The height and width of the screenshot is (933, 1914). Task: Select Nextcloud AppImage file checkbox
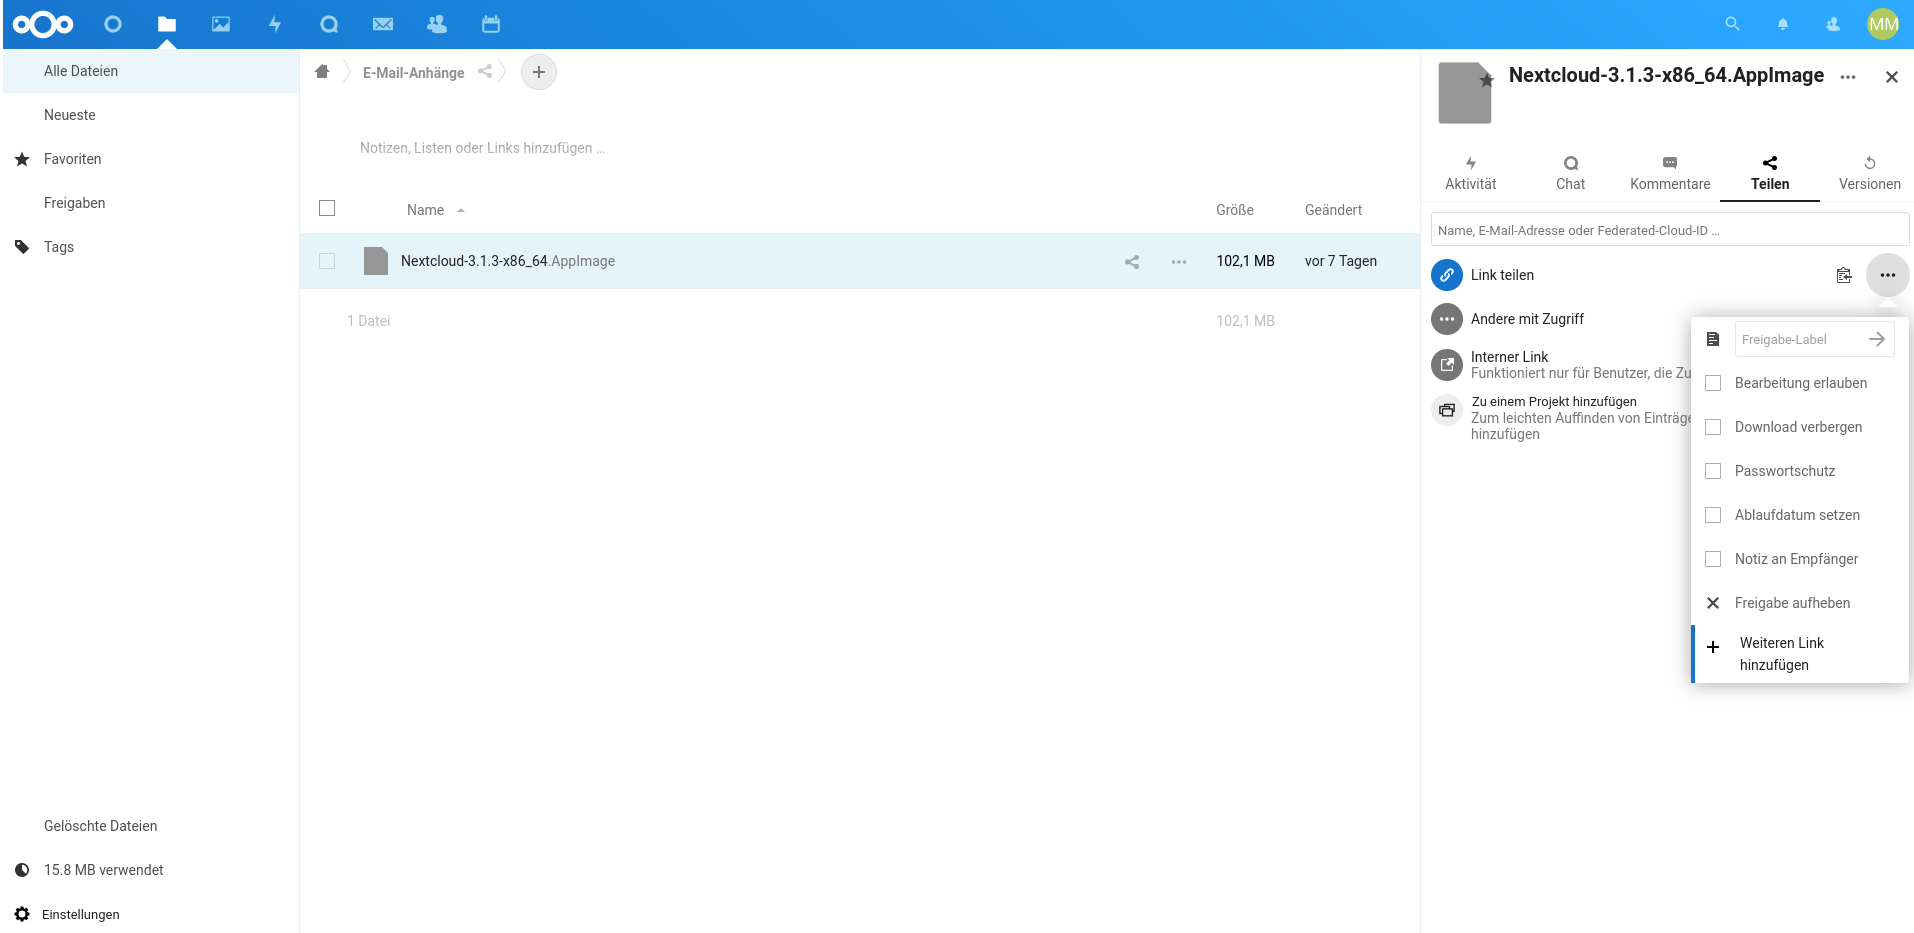[327, 261]
